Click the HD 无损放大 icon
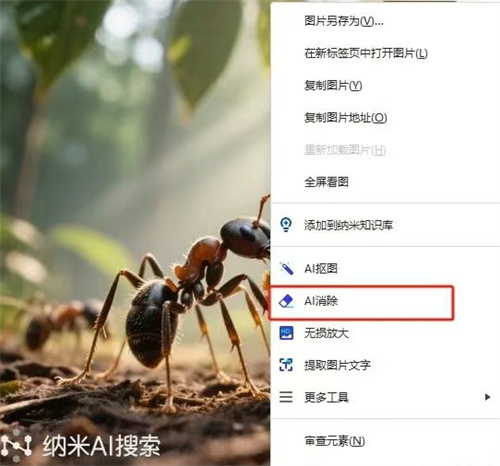Viewport: 500px width, 466px height. (286, 333)
